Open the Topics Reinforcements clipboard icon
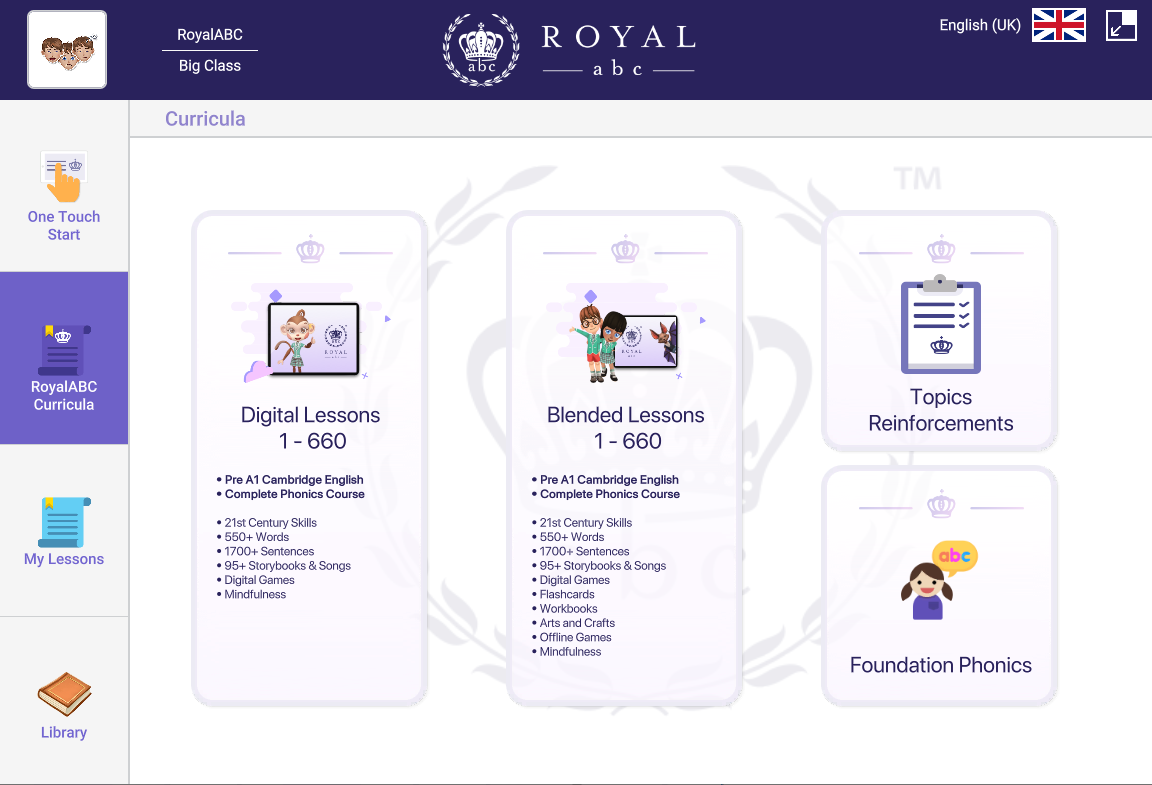 click(x=940, y=324)
